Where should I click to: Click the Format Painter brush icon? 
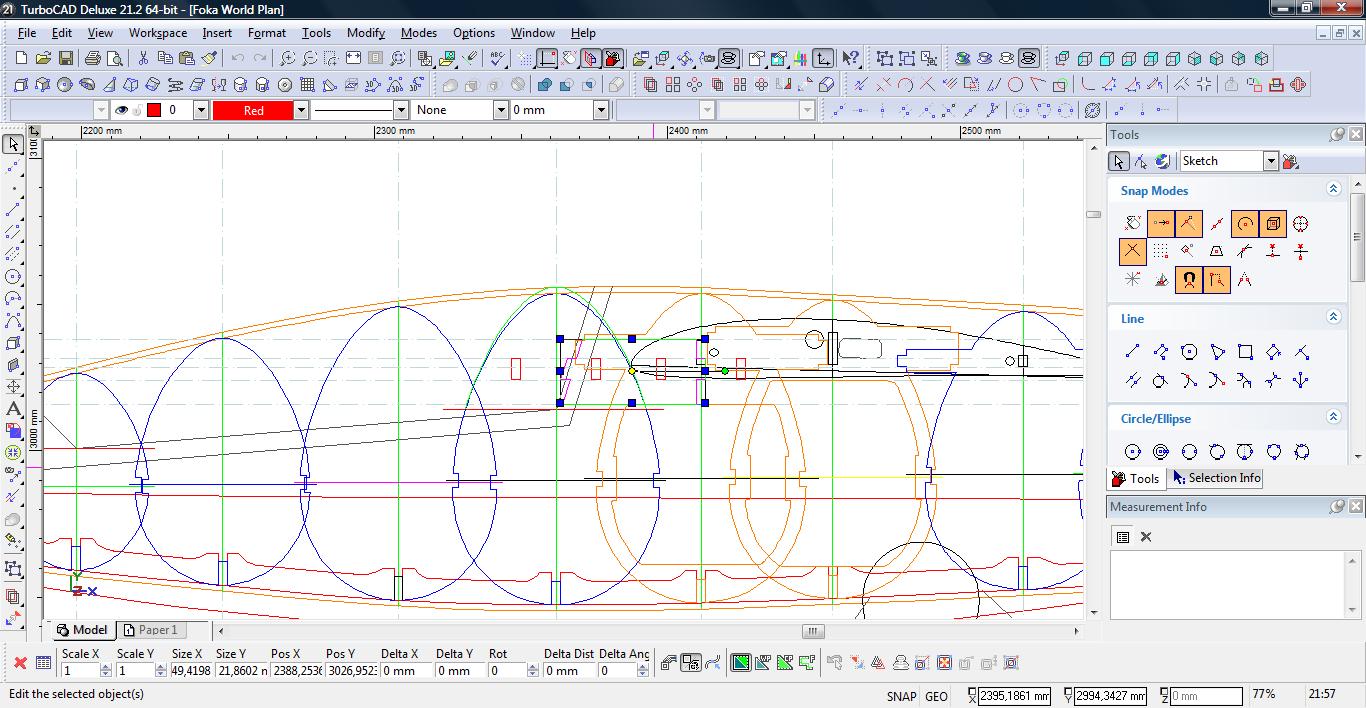[x=209, y=59]
